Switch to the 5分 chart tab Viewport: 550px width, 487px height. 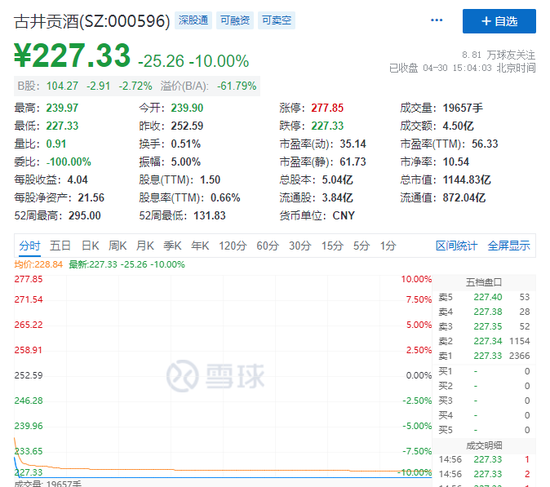[x=361, y=246]
